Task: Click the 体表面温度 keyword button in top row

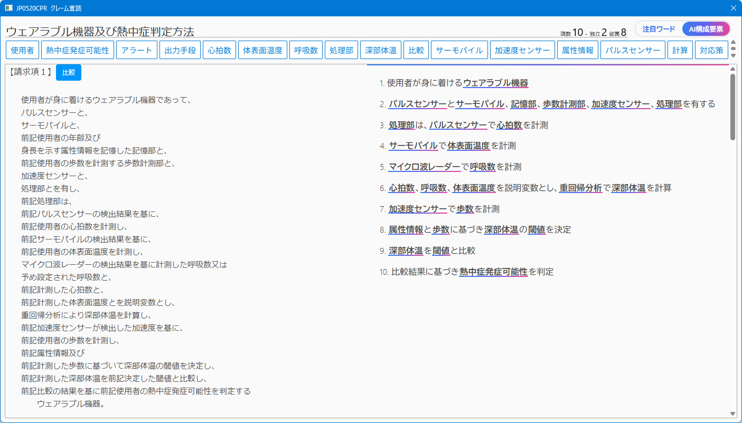Action: coord(262,50)
